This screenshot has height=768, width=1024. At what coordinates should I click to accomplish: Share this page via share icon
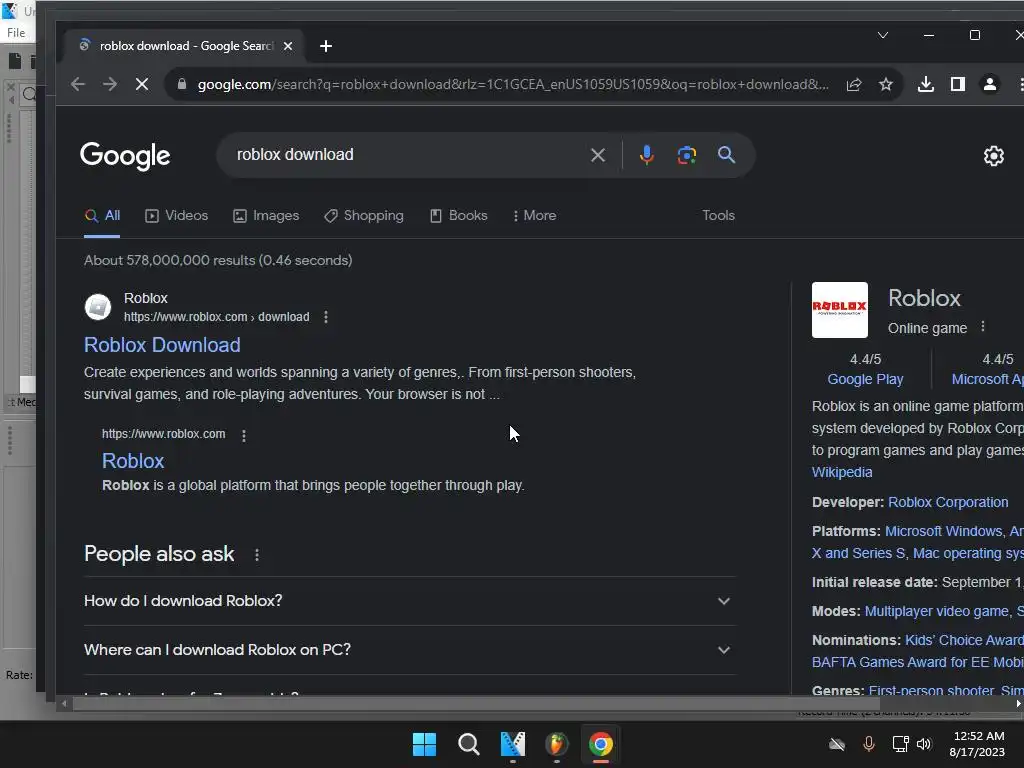[x=854, y=84]
